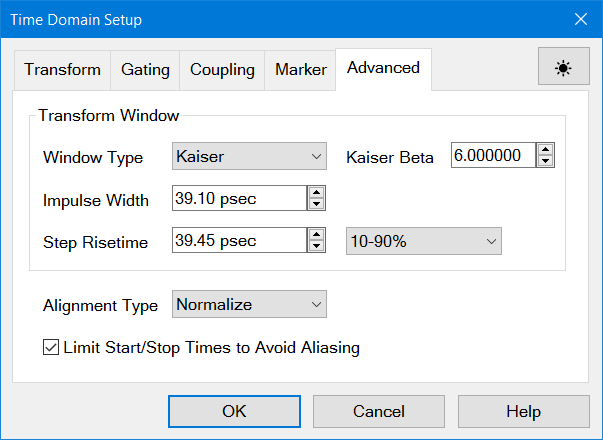
Task: Open the Gating tab
Action: [145, 70]
